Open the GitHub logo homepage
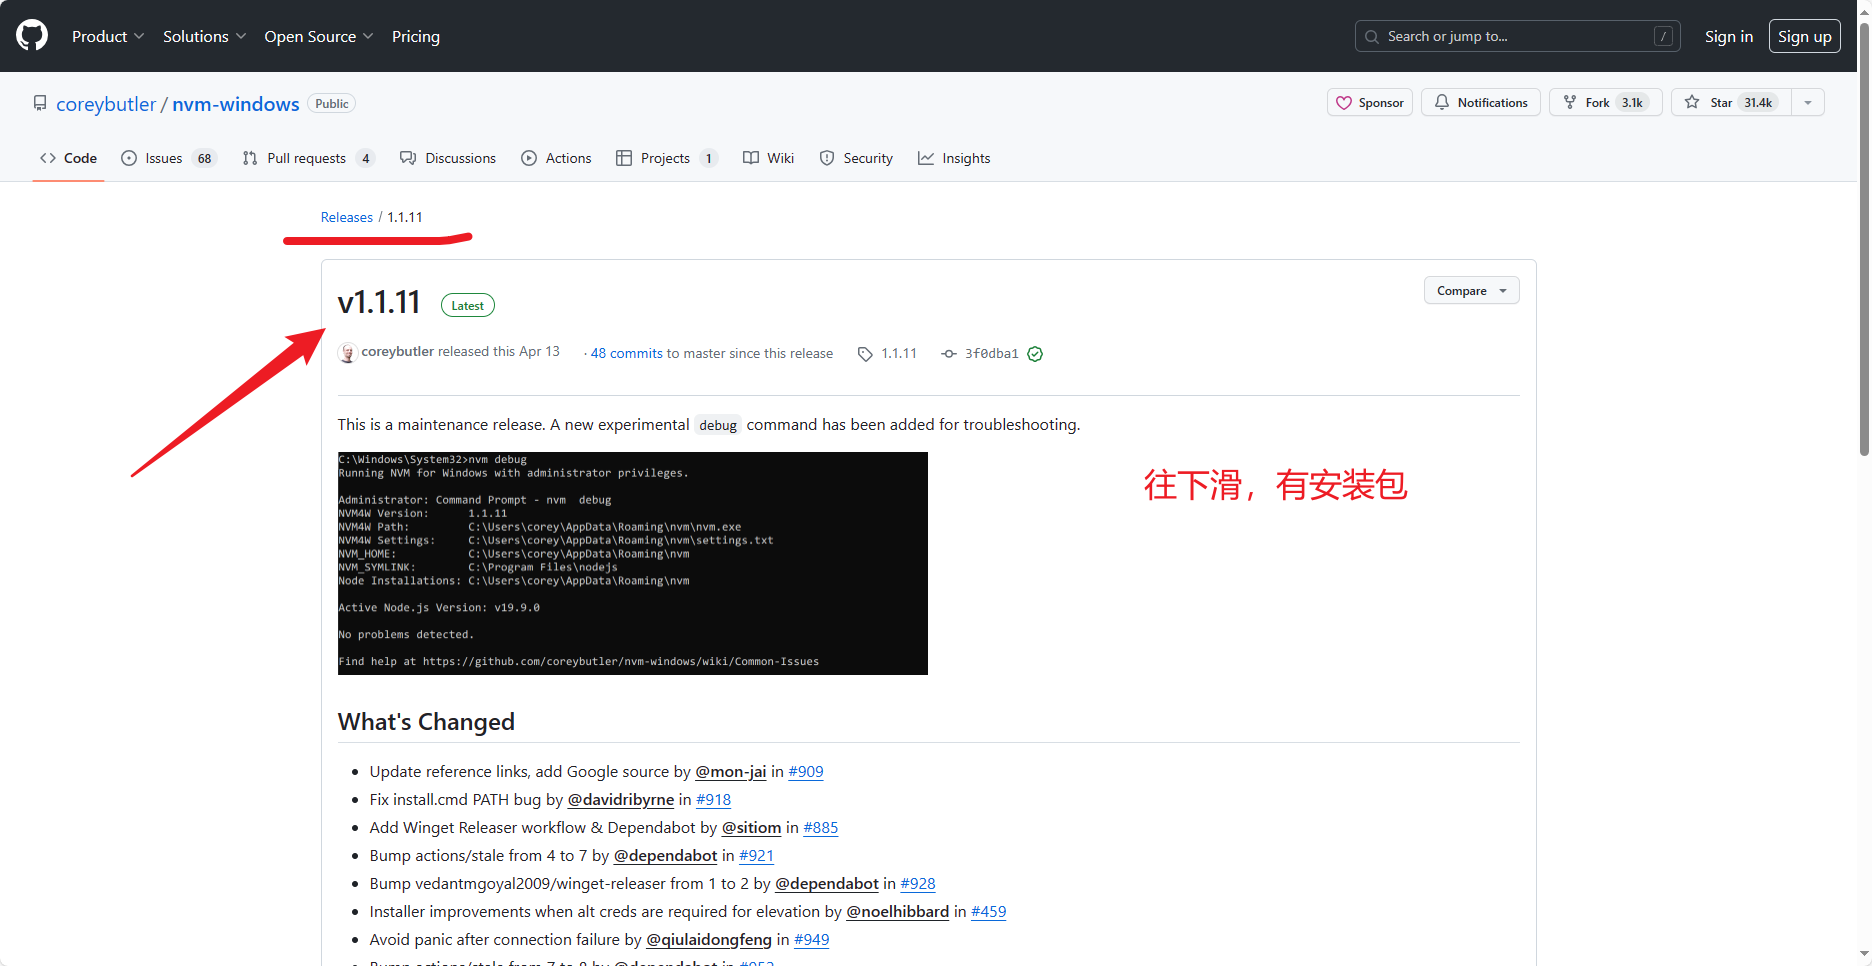The height and width of the screenshot is (966, 1872). pyautogui.click(x=32, y=36)
